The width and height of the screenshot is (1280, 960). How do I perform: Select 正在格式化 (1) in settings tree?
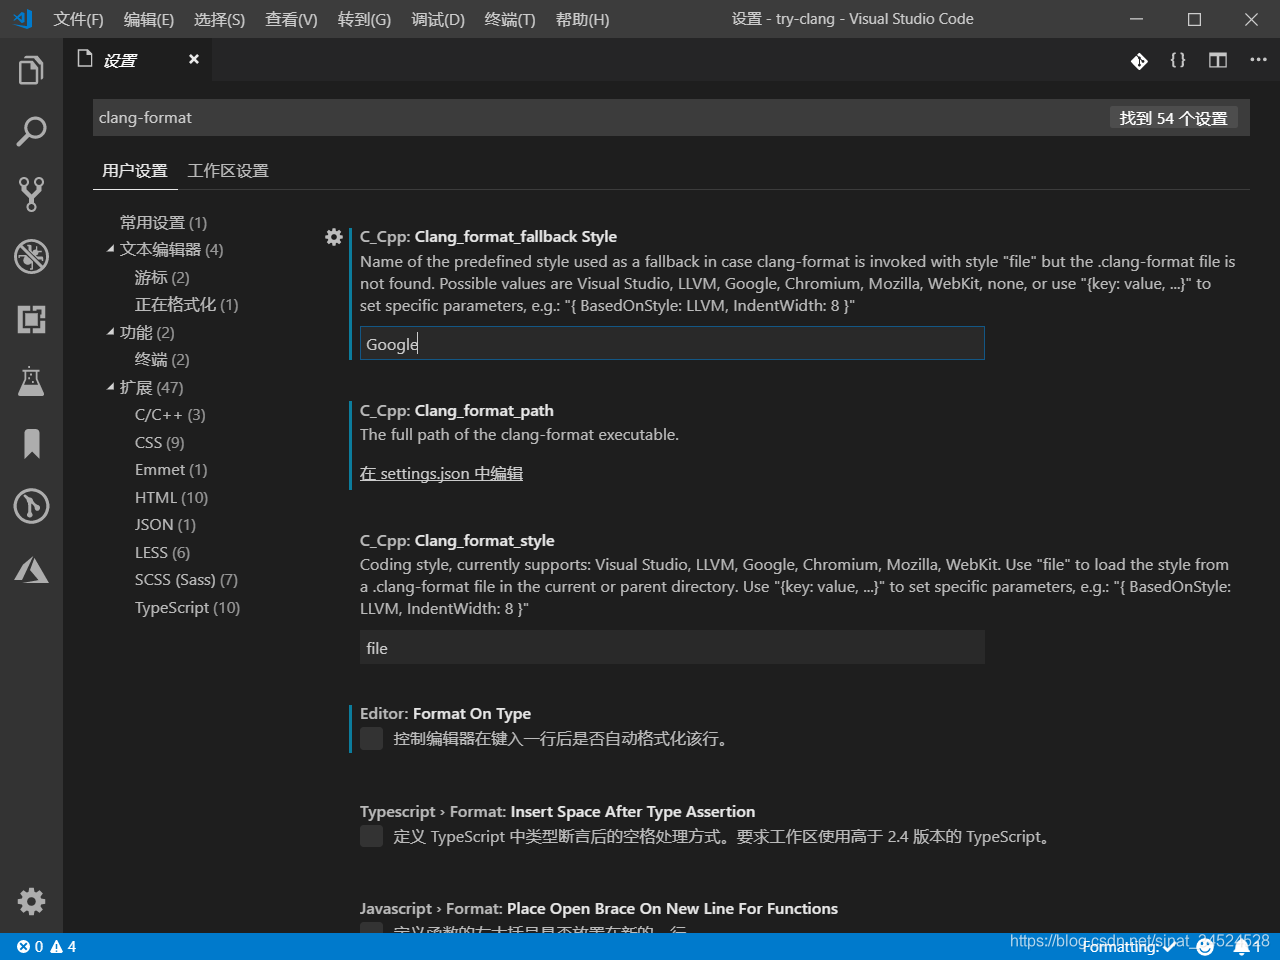point(186,304)
